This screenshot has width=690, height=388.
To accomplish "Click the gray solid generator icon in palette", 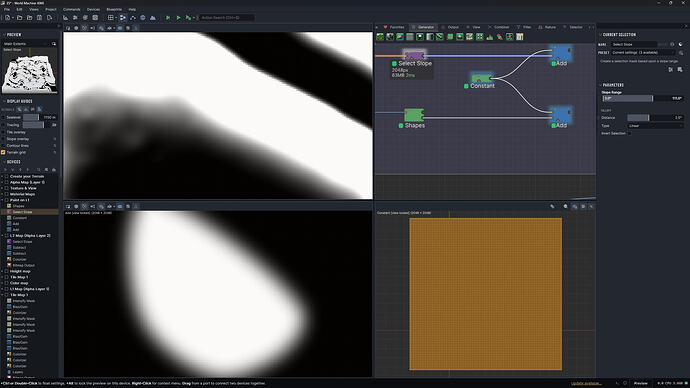I will point(410,37).
